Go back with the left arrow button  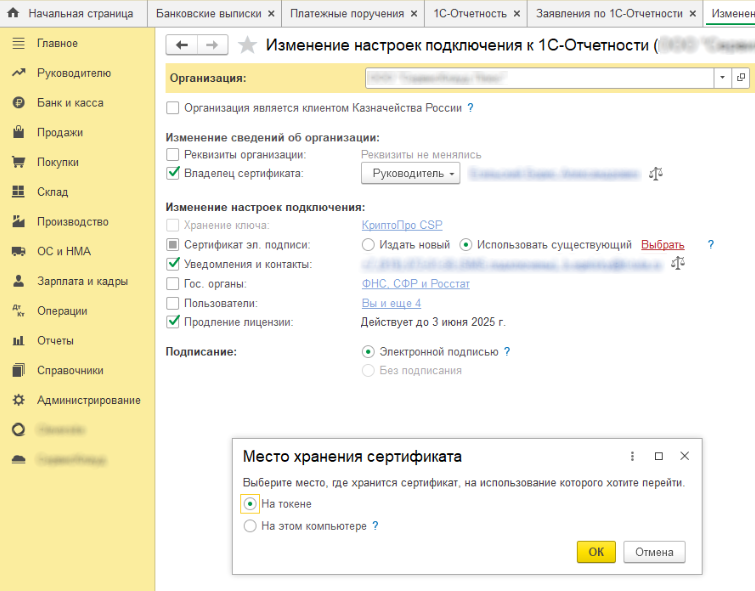pyautogui.click(x=182, y=45)
